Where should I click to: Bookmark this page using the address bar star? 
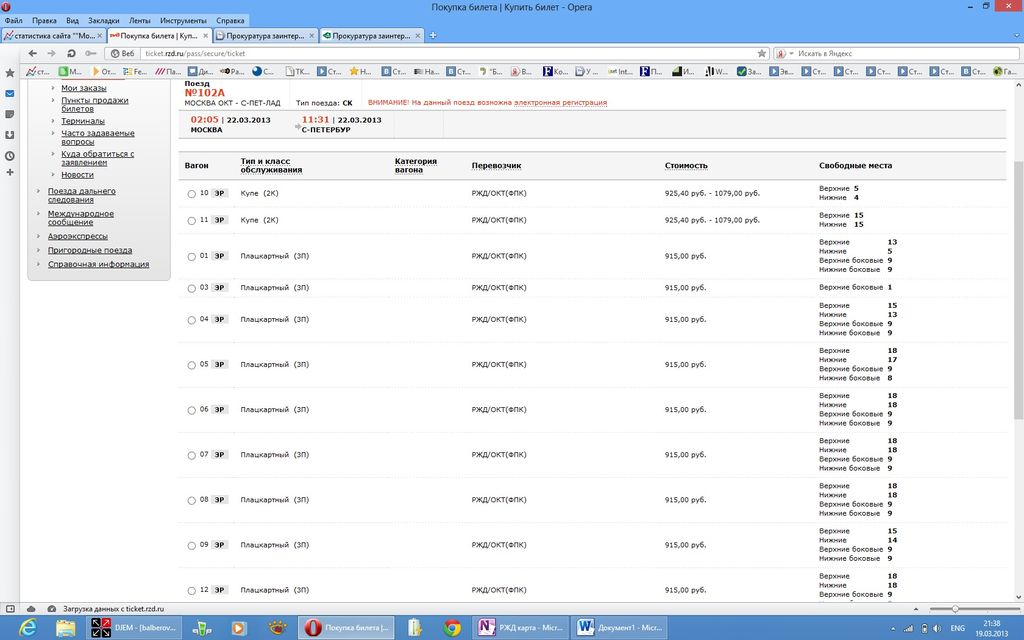(x=761, y=53)
